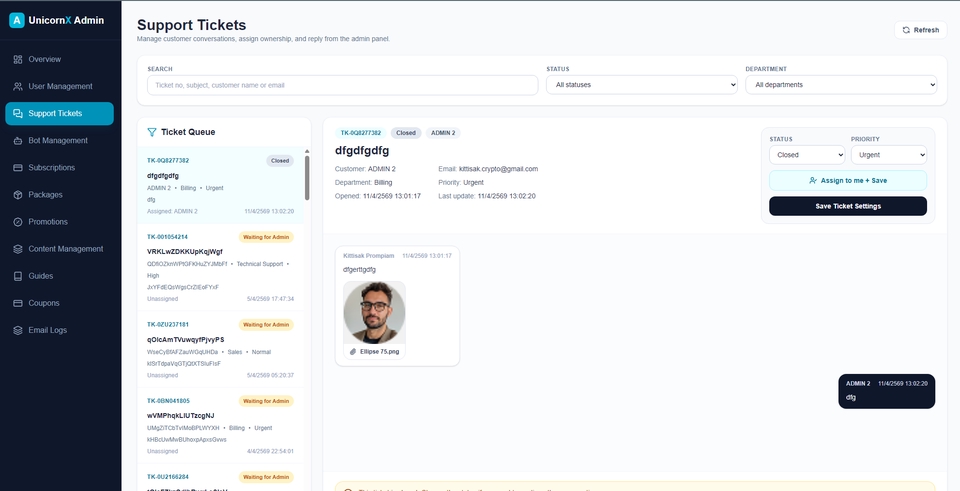
Task: Click the UnicornX Admin logo icon
Action: coord(17,20)
